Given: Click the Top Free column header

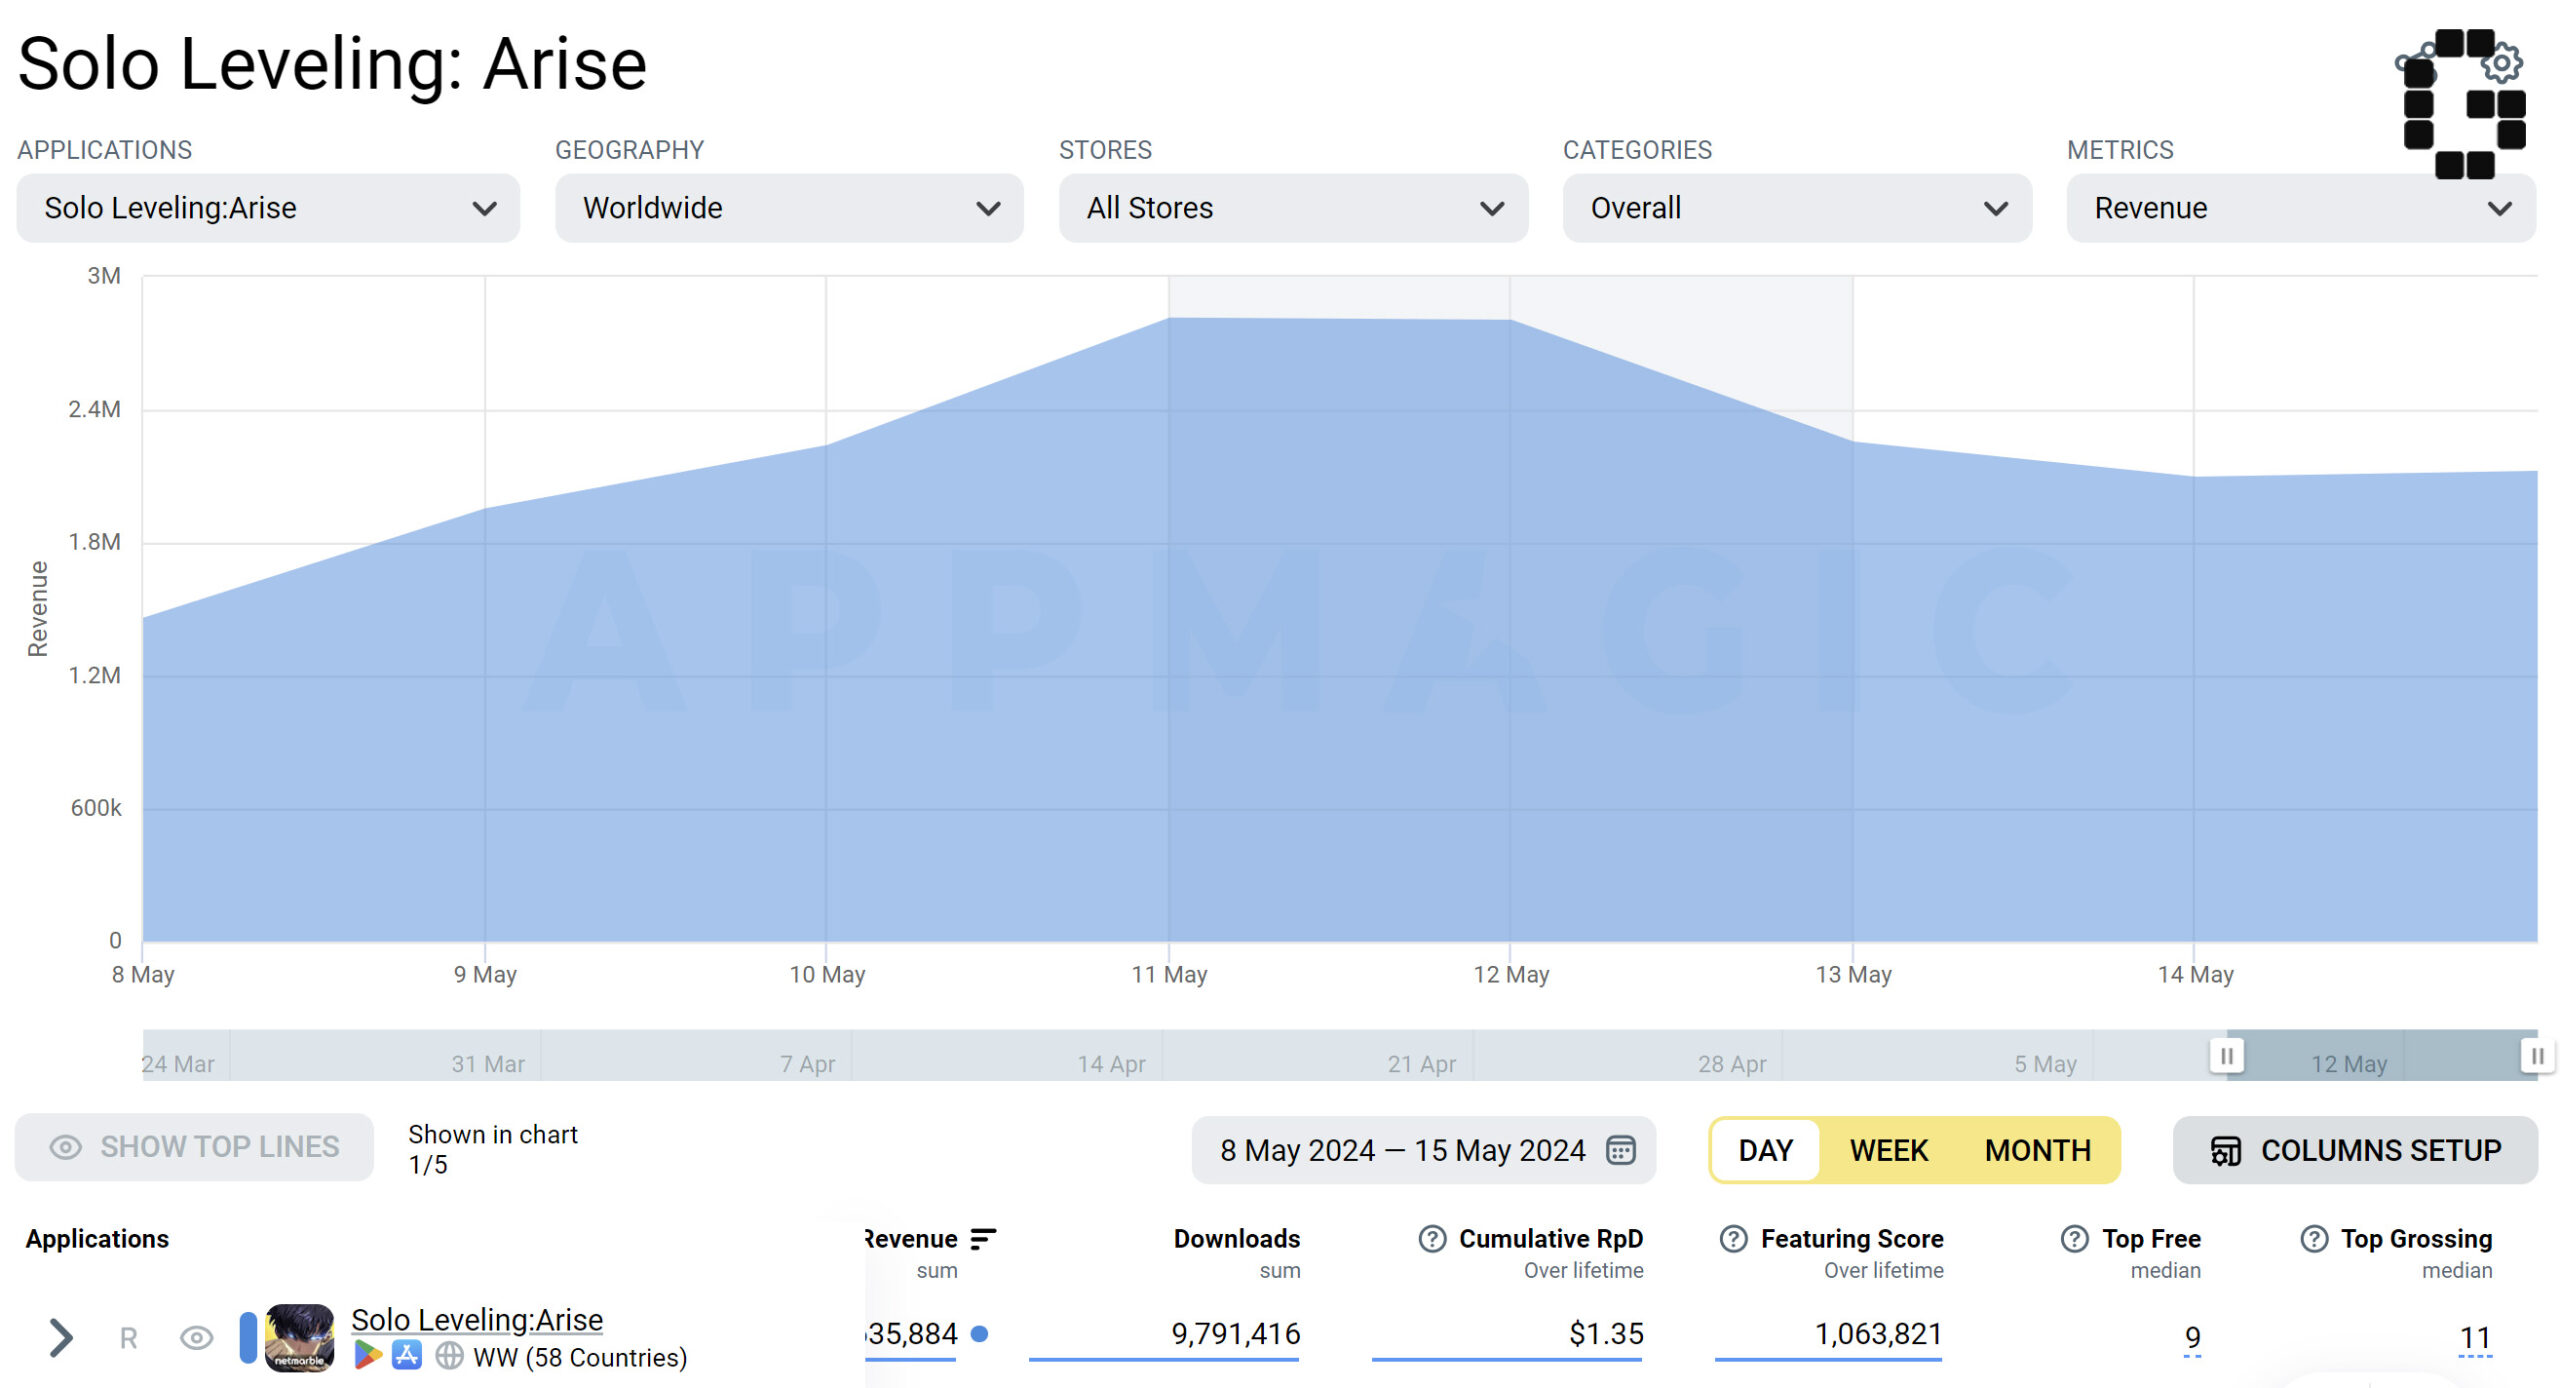Looking at the screenshot, I should 2151,1239.
